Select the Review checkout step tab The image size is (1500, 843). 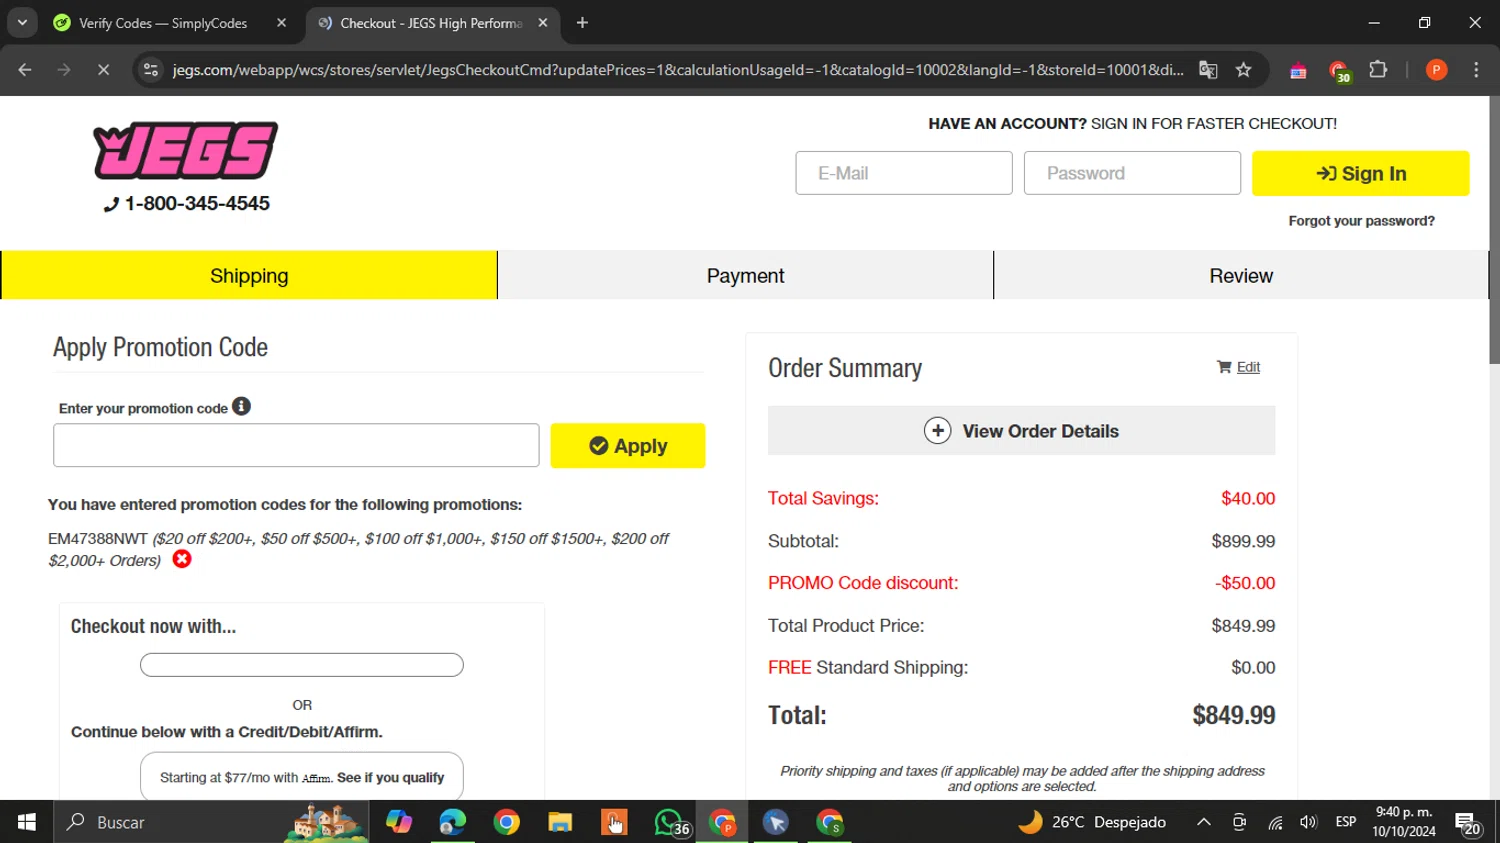[x=1241, y=275]
